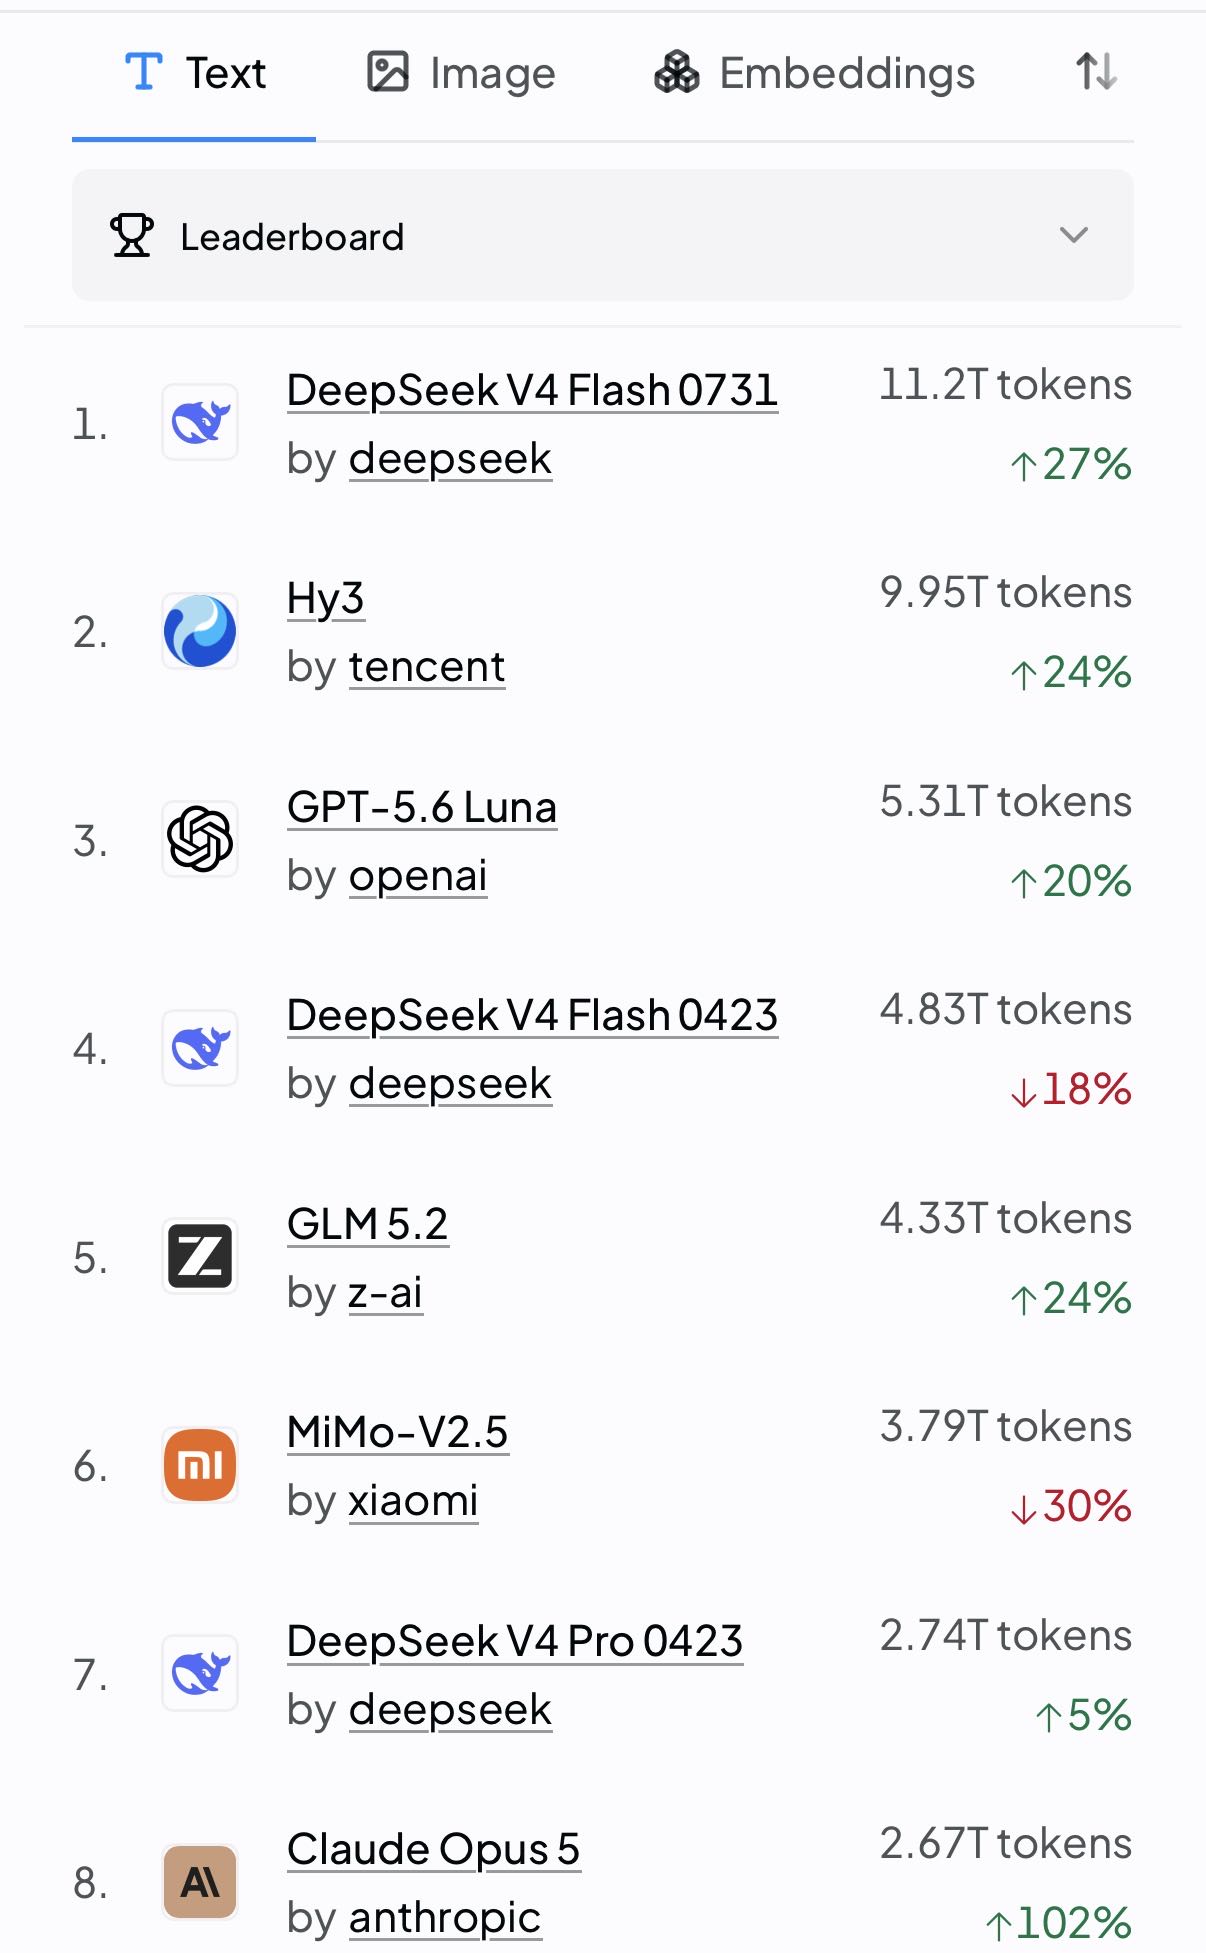Switch to the Image tab

click(461, 73)
